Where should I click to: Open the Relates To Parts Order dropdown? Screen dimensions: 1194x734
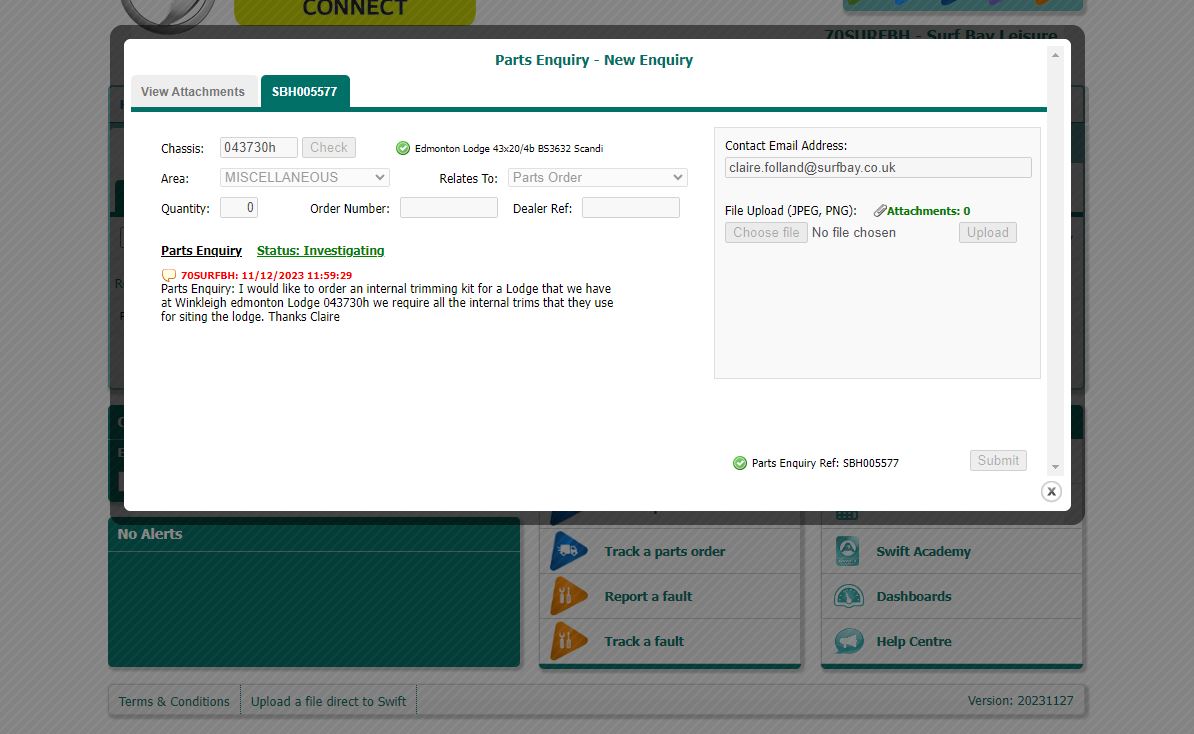point(597,177)
